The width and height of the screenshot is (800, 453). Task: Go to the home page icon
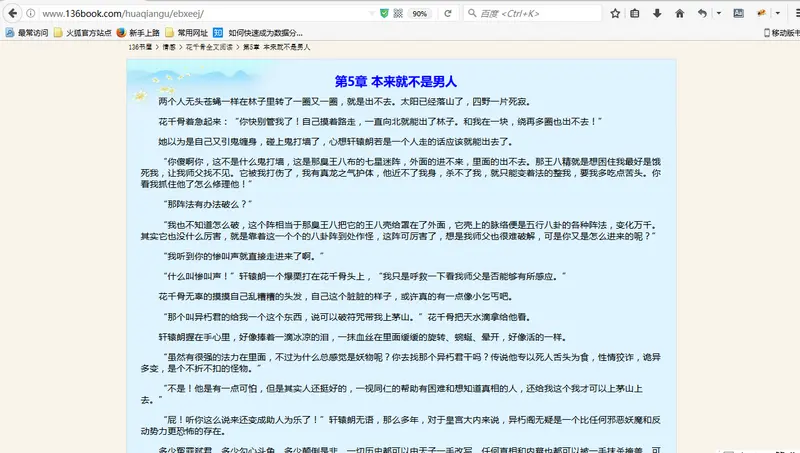[680, 13]
